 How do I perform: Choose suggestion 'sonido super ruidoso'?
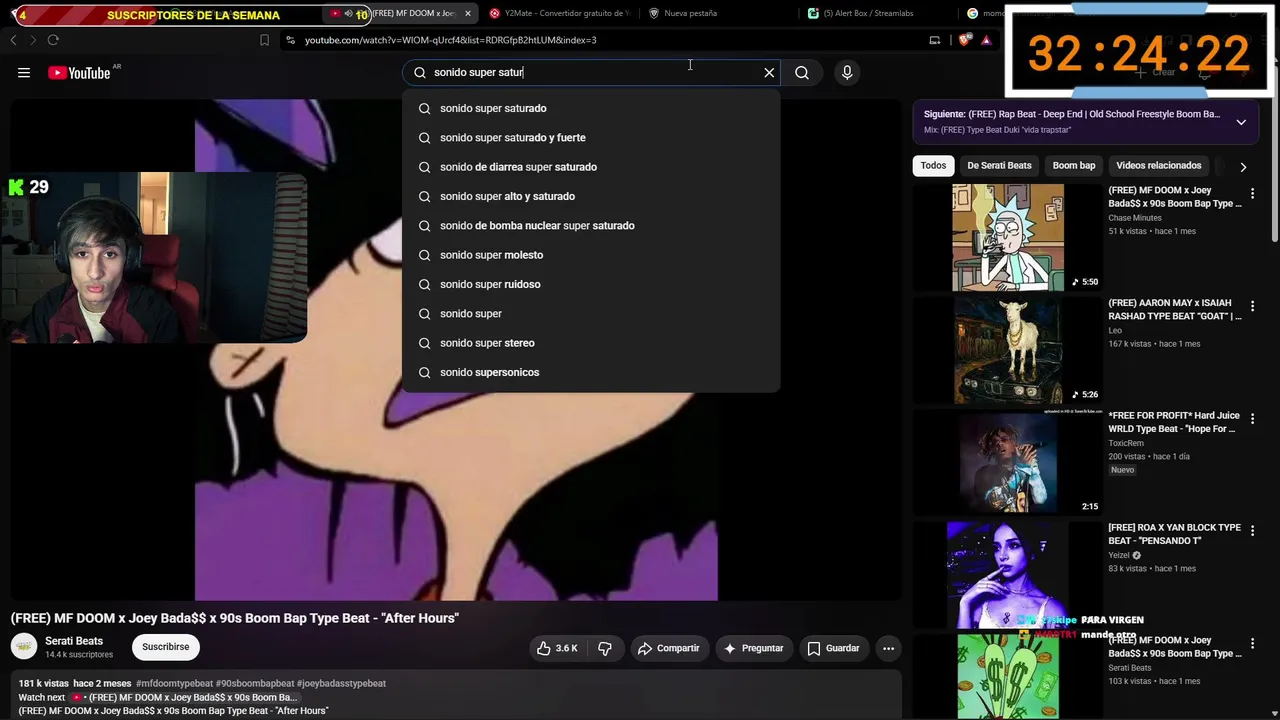(591, 284)
